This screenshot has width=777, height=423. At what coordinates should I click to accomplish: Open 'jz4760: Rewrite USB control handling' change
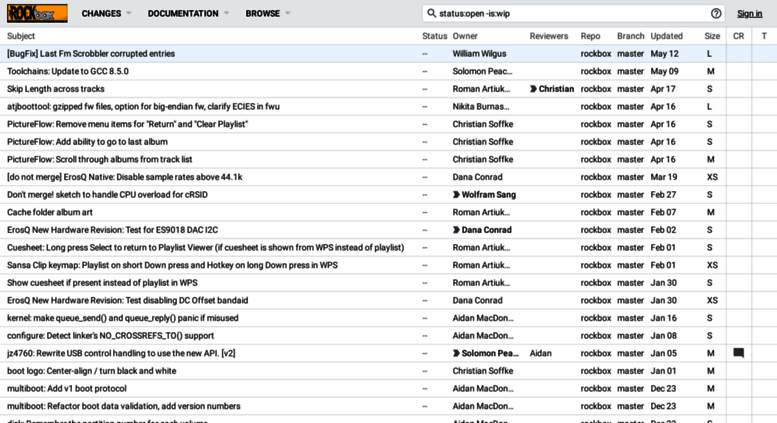(121, 353)
